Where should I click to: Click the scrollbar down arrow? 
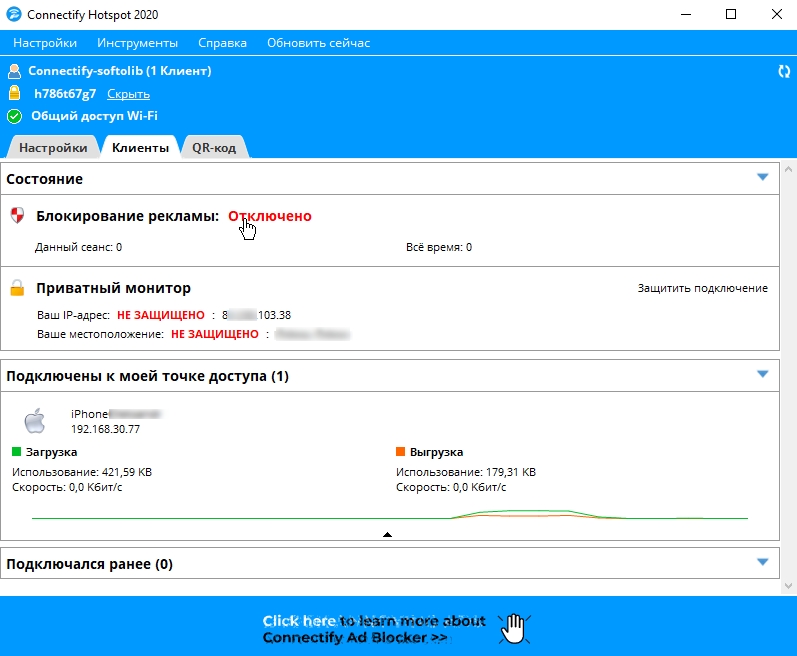[x=788, y=586]
